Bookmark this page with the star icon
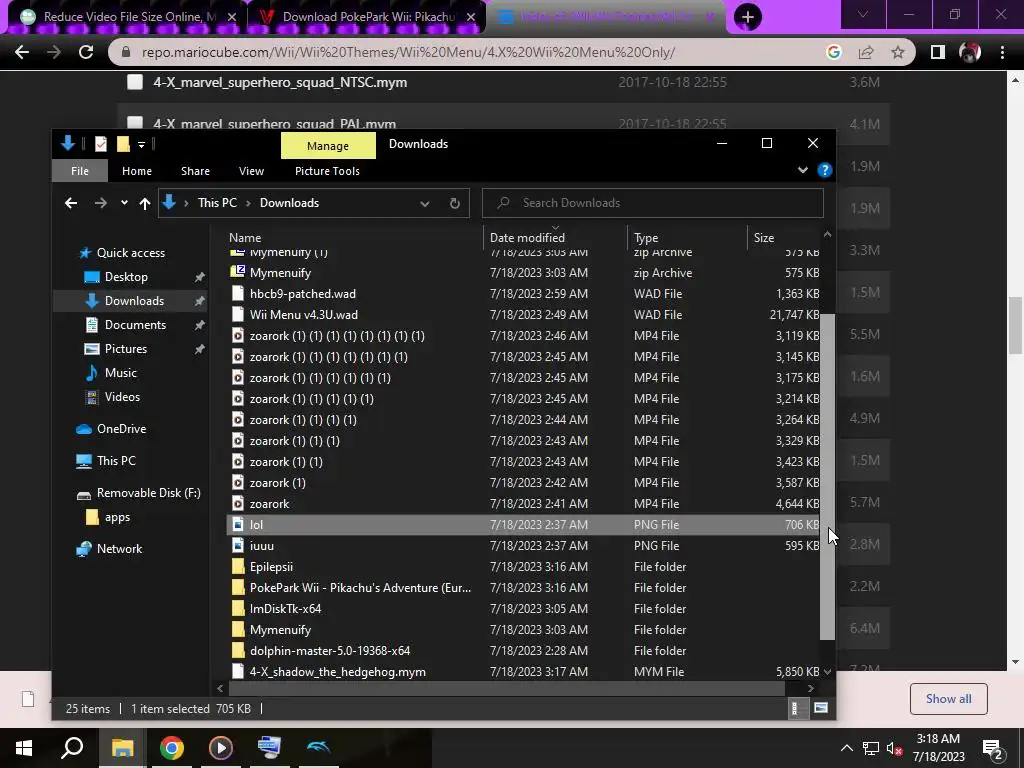1024x768 pixels. click(898, 52)
